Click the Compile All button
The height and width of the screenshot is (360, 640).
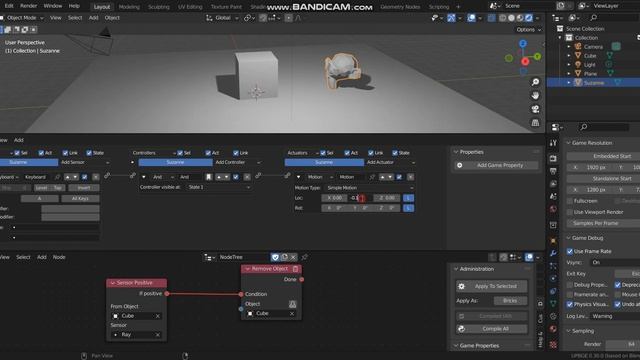click(491, 329)
